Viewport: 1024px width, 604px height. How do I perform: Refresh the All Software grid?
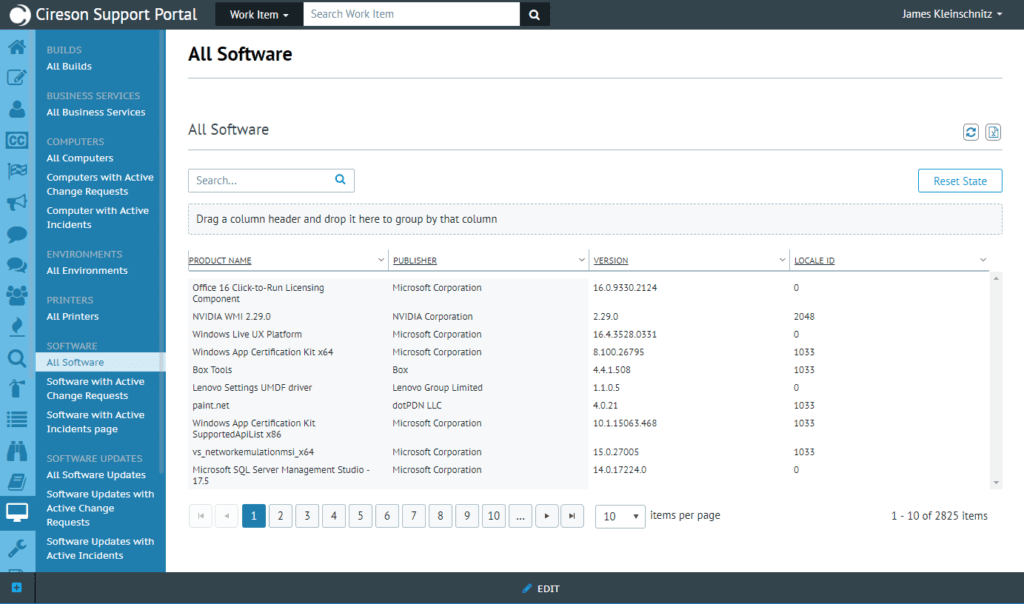coord(971,133)
